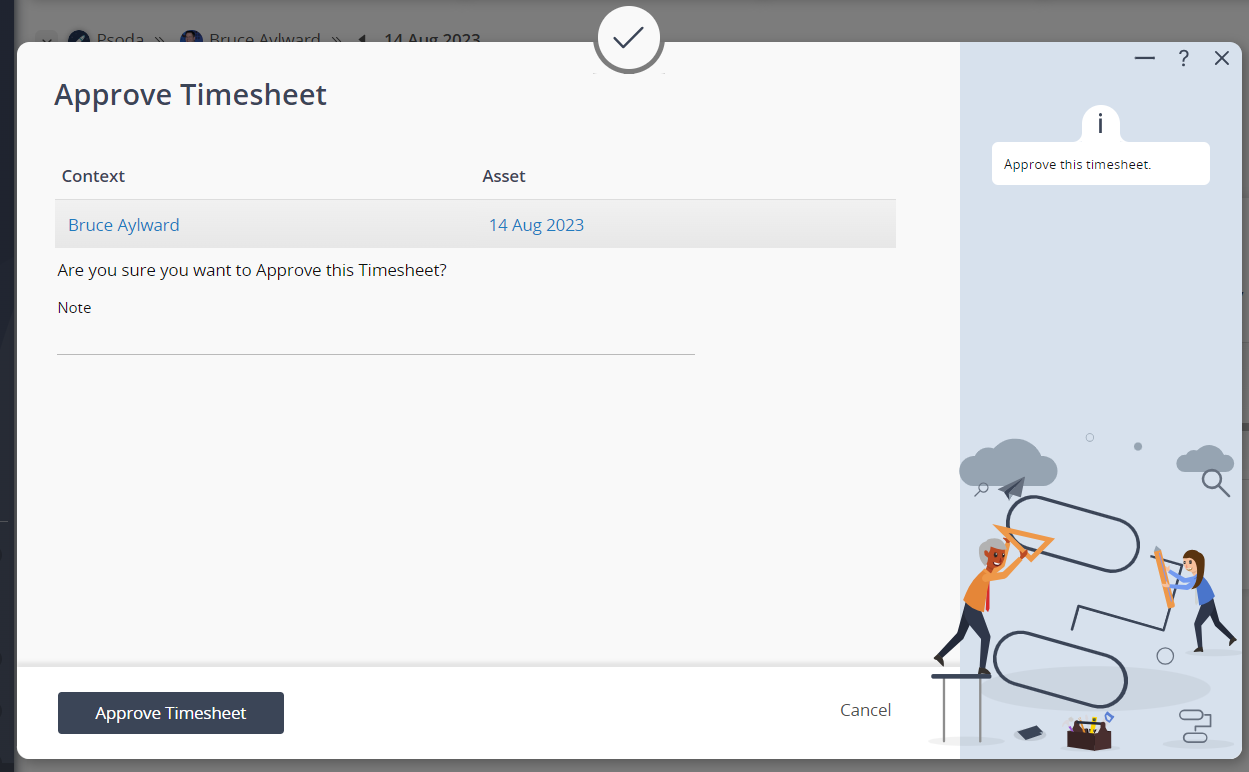Screen dimensions: 1249x772
Task: Focus the Note input field
Action: click(375, 338)
